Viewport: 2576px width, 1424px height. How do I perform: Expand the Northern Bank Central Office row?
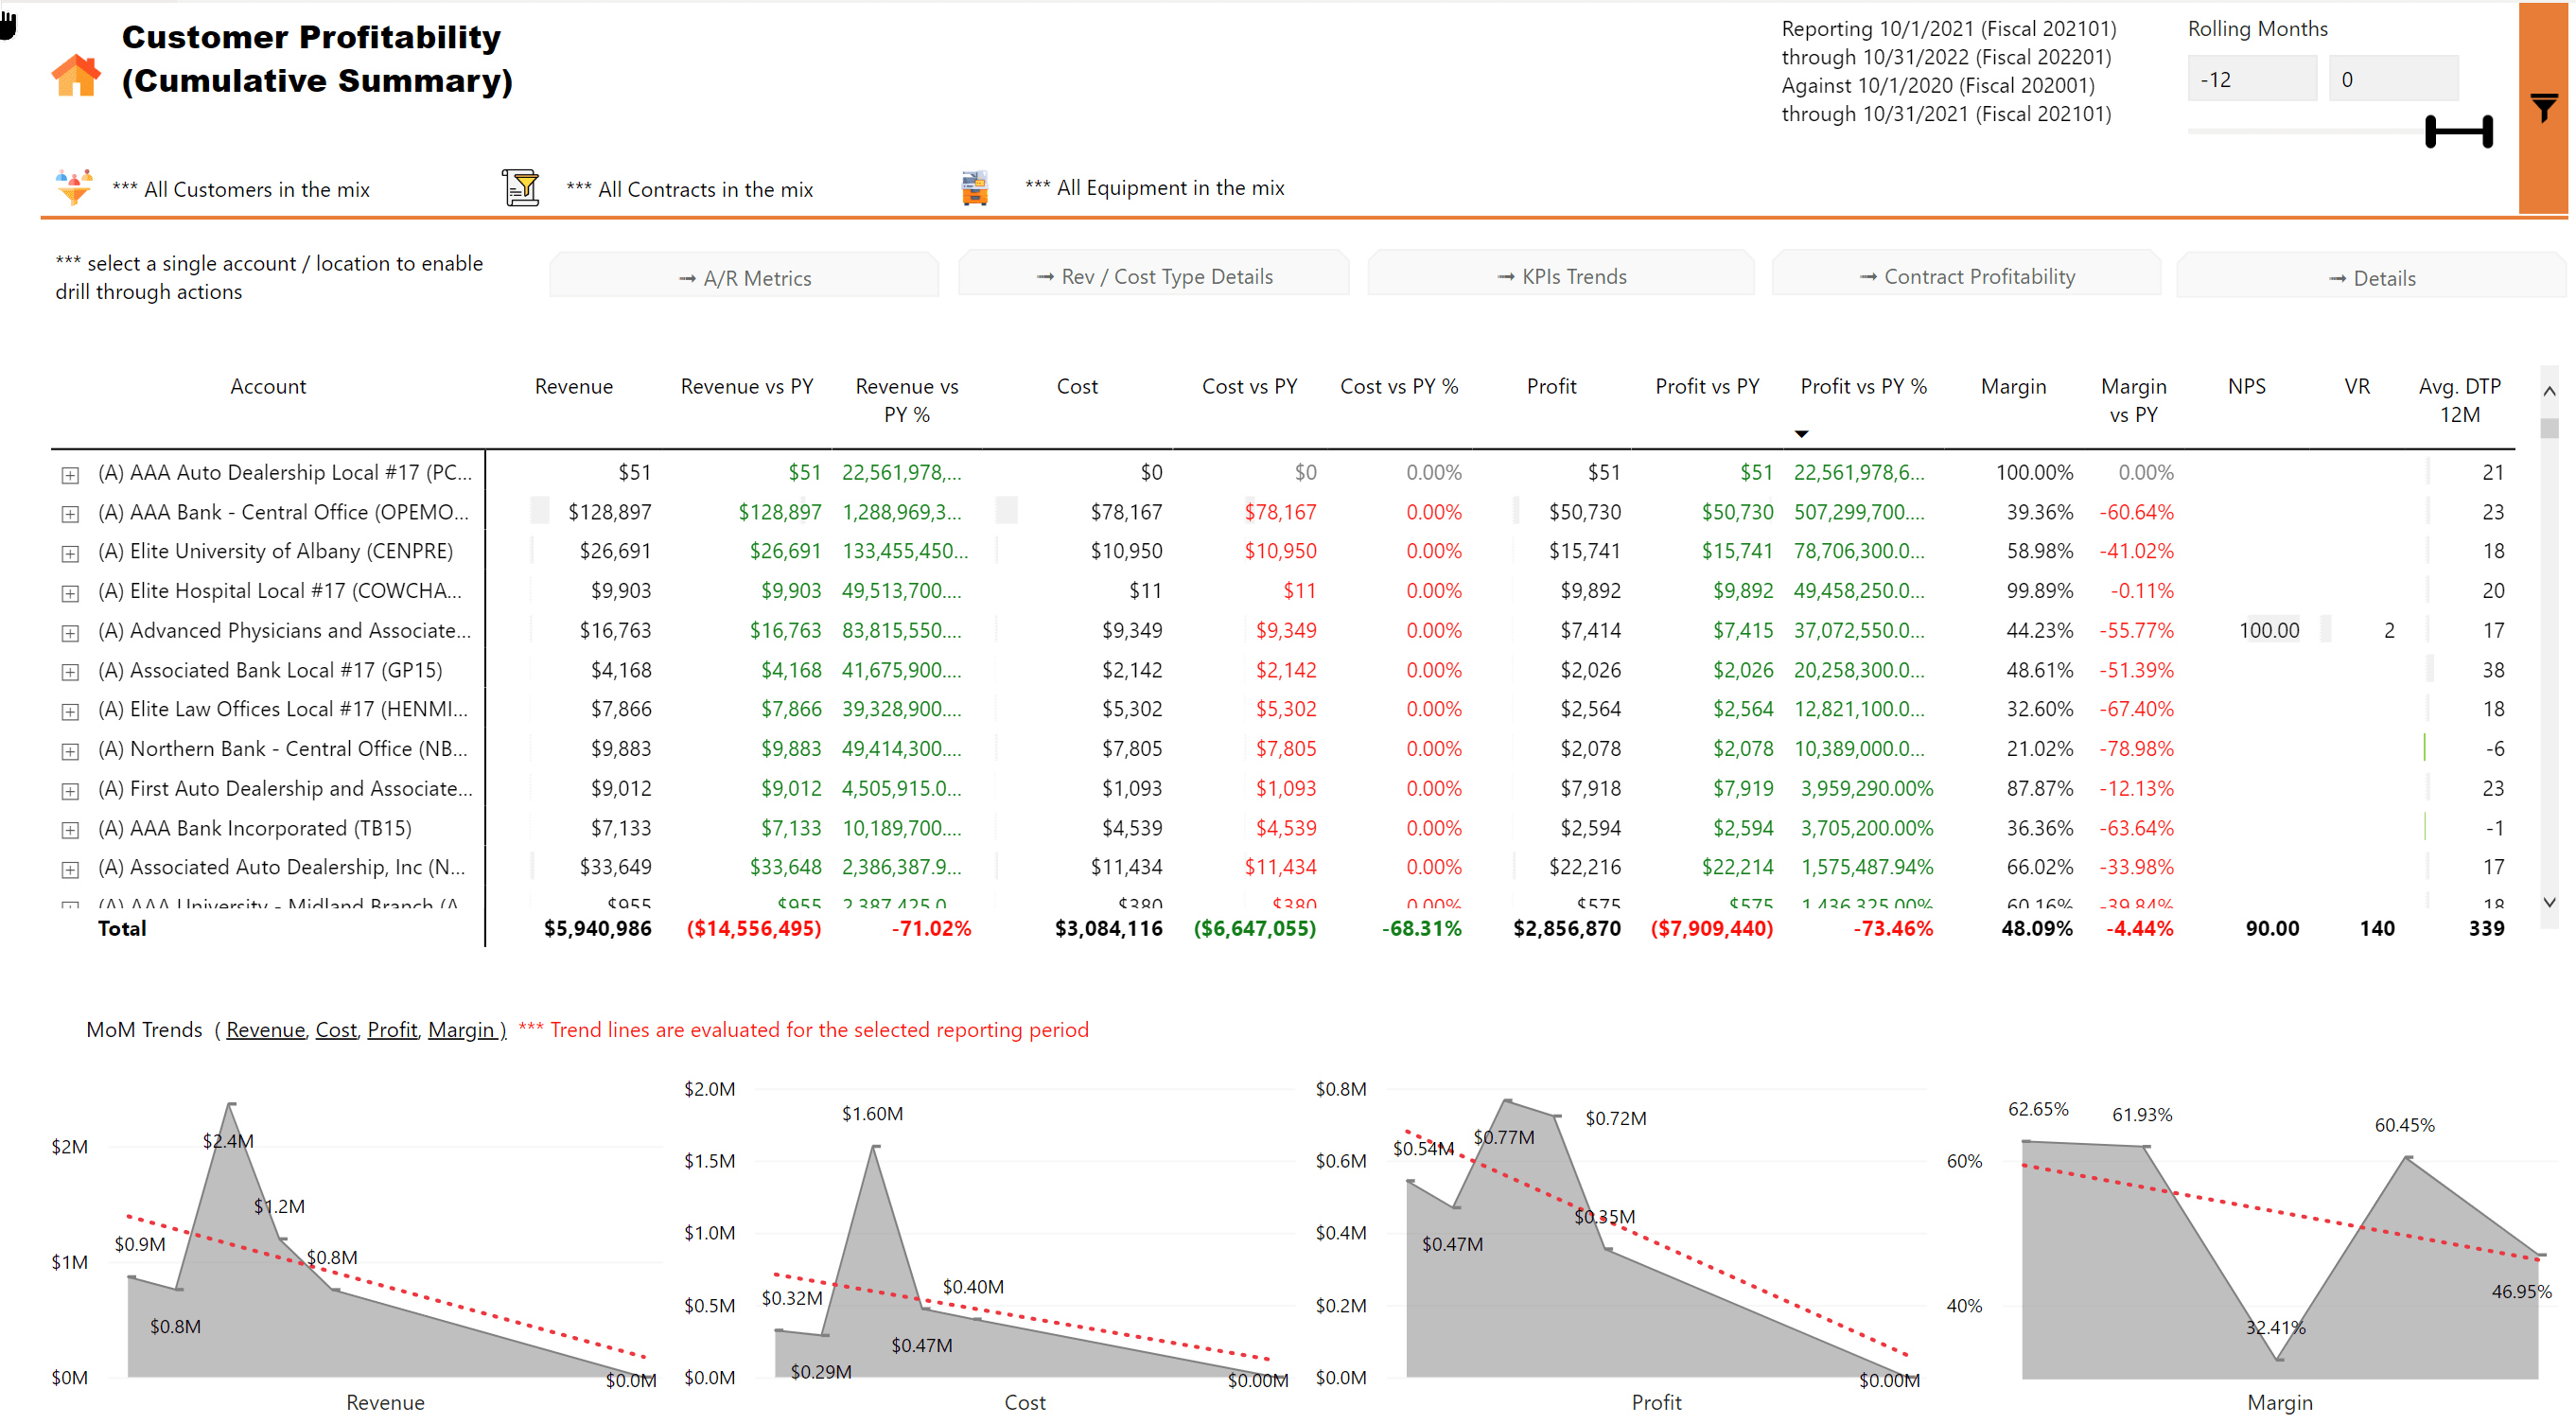(69, 750)
